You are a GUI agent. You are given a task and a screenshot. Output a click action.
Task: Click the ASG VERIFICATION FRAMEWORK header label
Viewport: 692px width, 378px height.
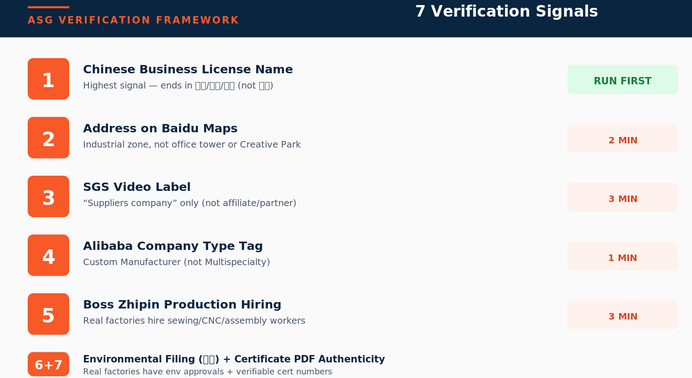133,20
